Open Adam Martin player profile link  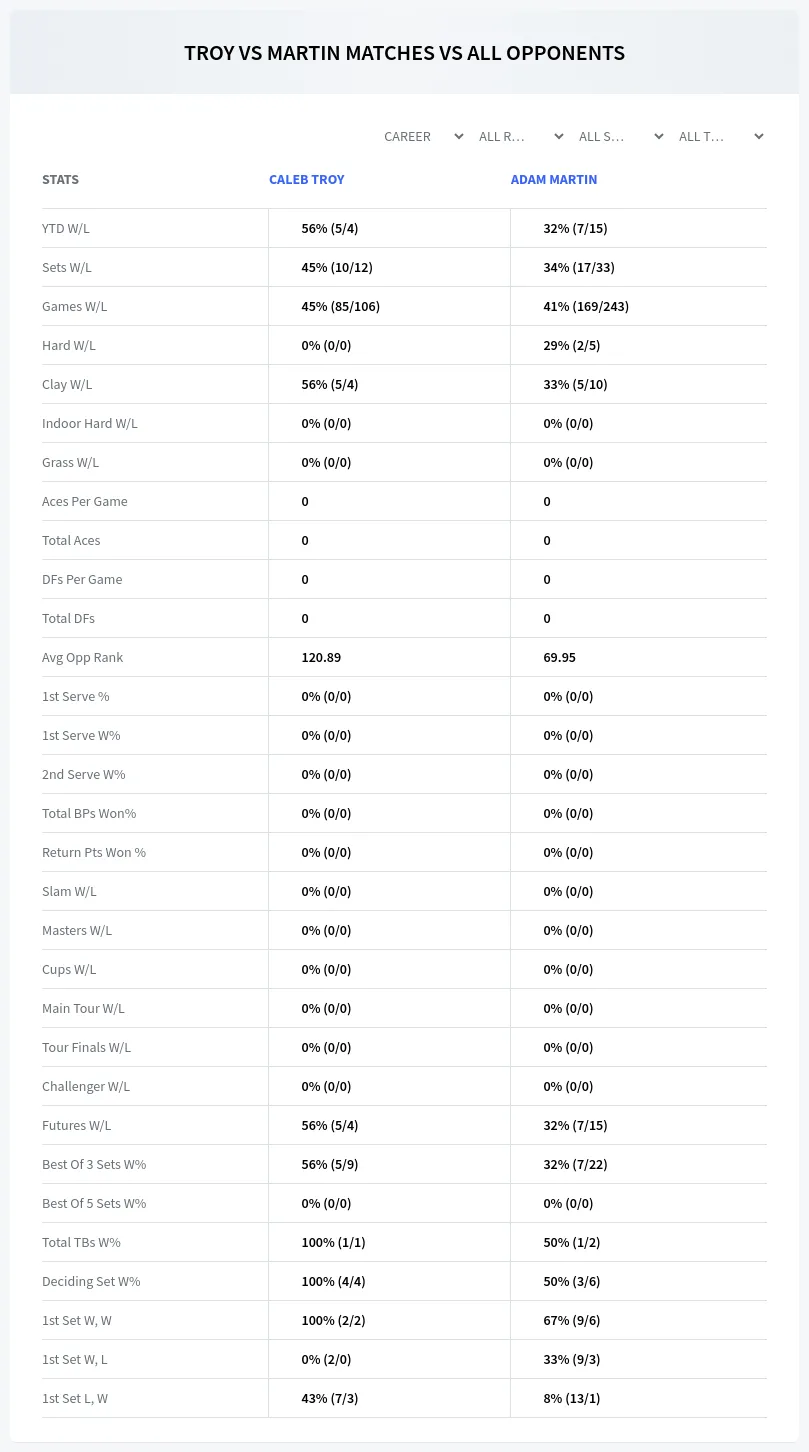554,180
